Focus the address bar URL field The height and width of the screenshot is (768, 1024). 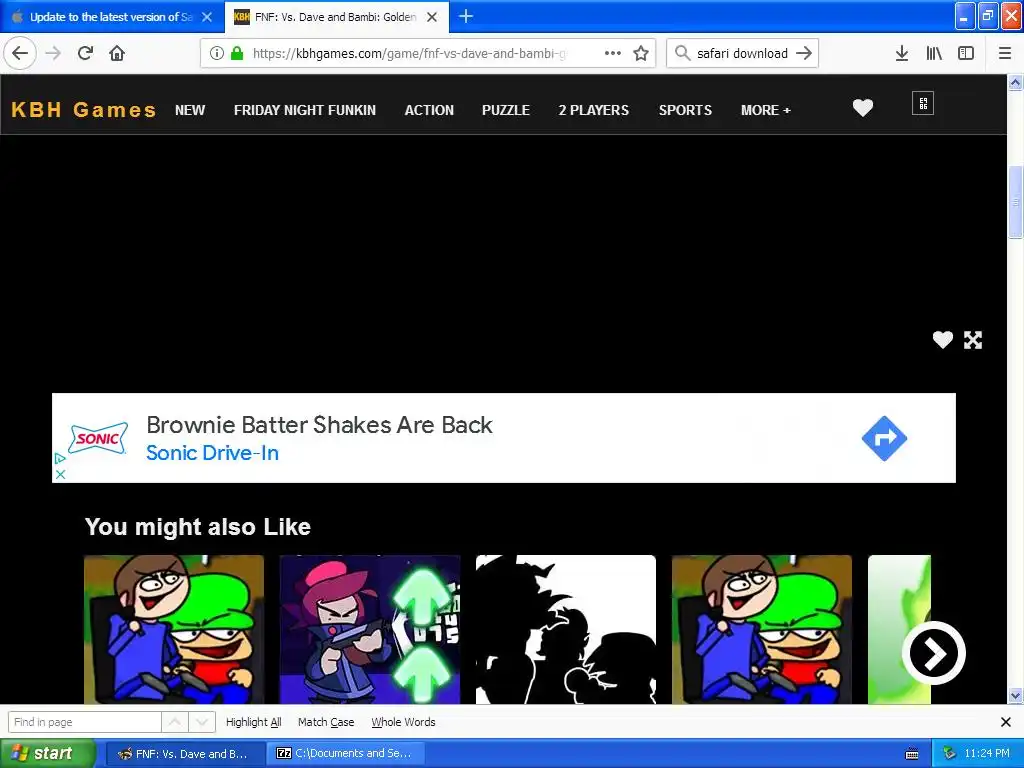pos(411,53)
